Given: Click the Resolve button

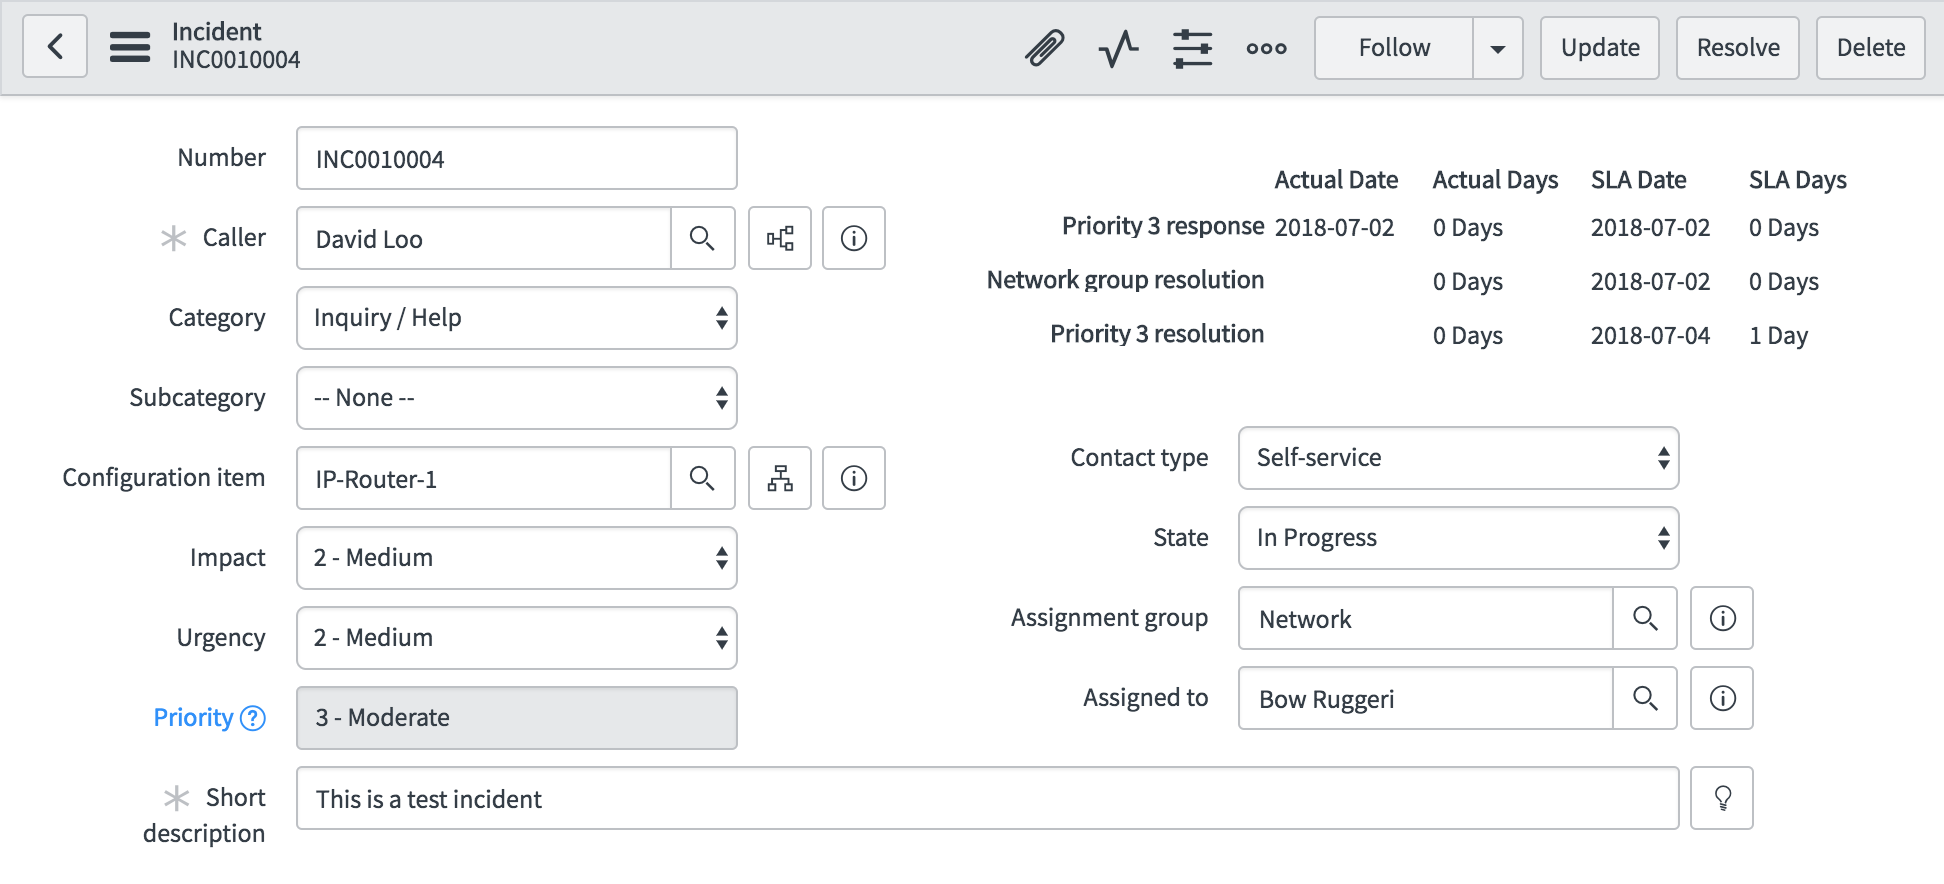Looking at the screenshot, I should [1738, 47].
